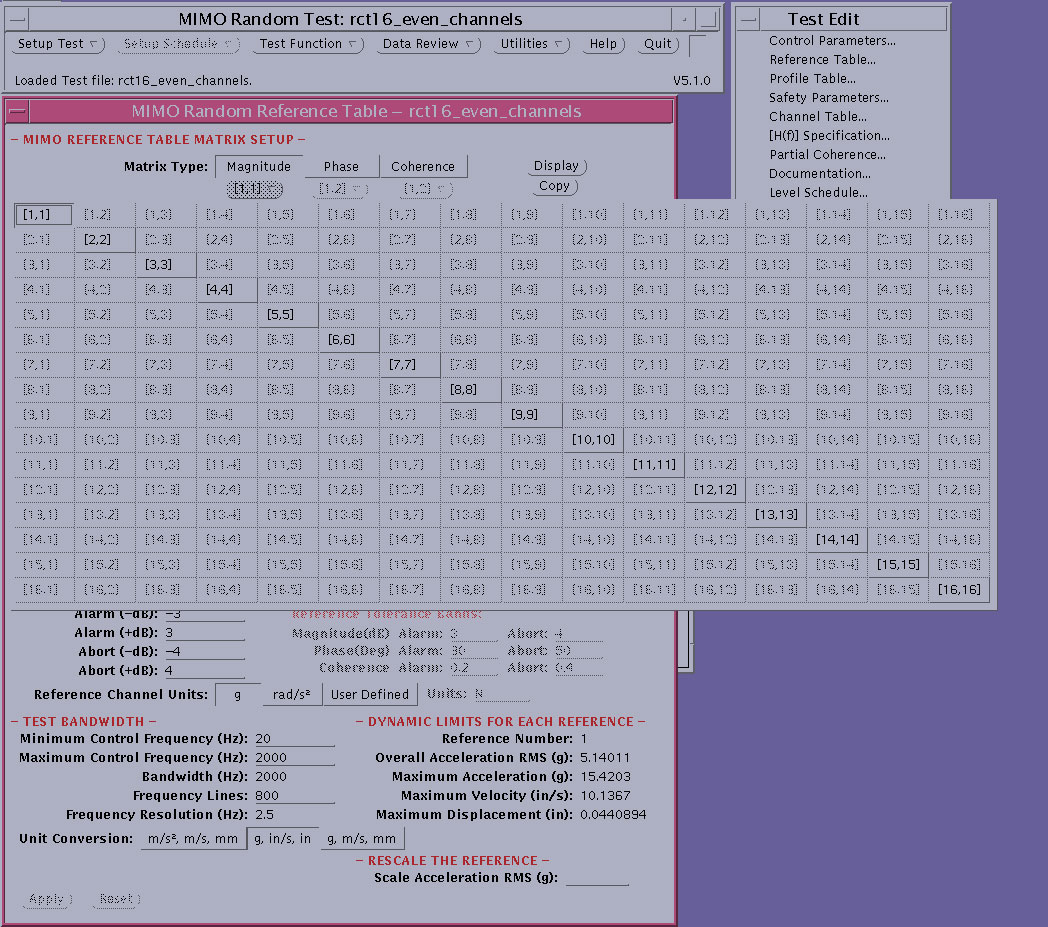Set unit conversion to g, in/s, in
1048x927 pixels.
[x=283, y=839]
